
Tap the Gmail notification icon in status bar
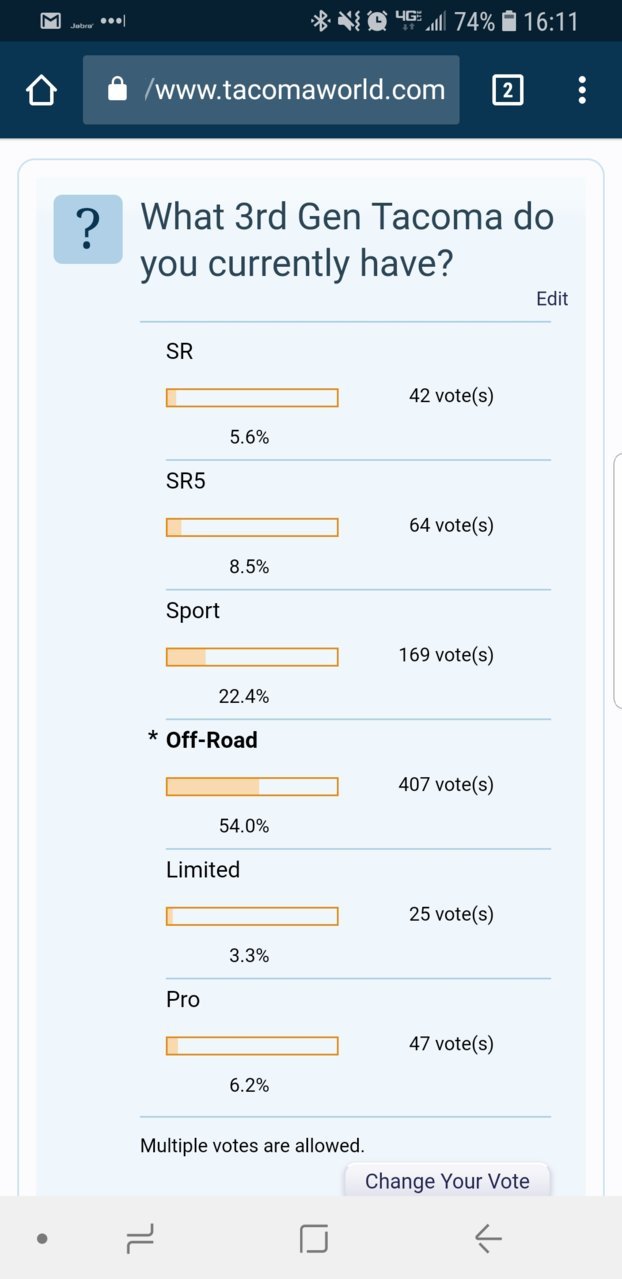pyautogui.click(x=51, y=21)
